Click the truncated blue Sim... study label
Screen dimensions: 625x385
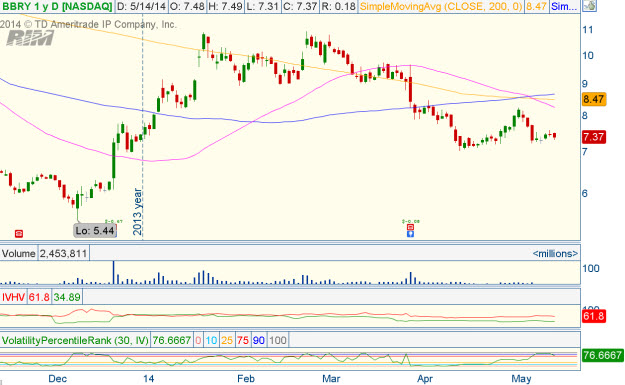point(564,6)
